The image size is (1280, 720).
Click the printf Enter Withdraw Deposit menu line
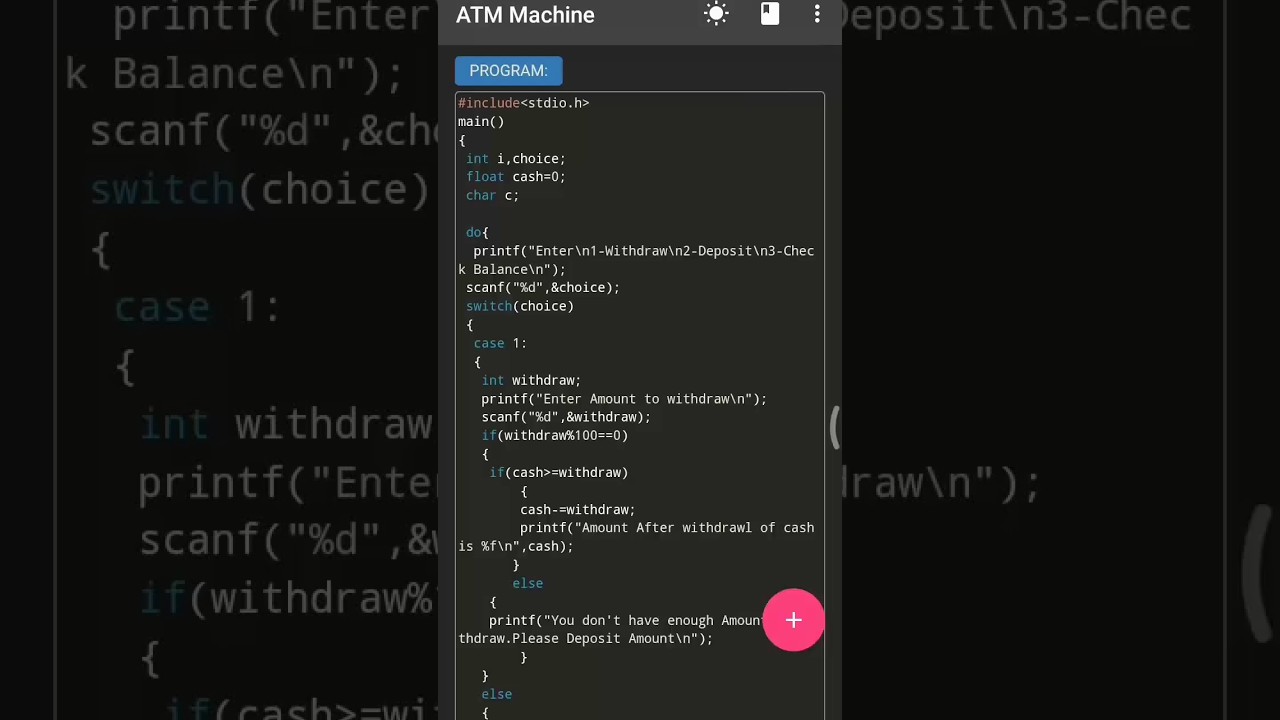644,251
